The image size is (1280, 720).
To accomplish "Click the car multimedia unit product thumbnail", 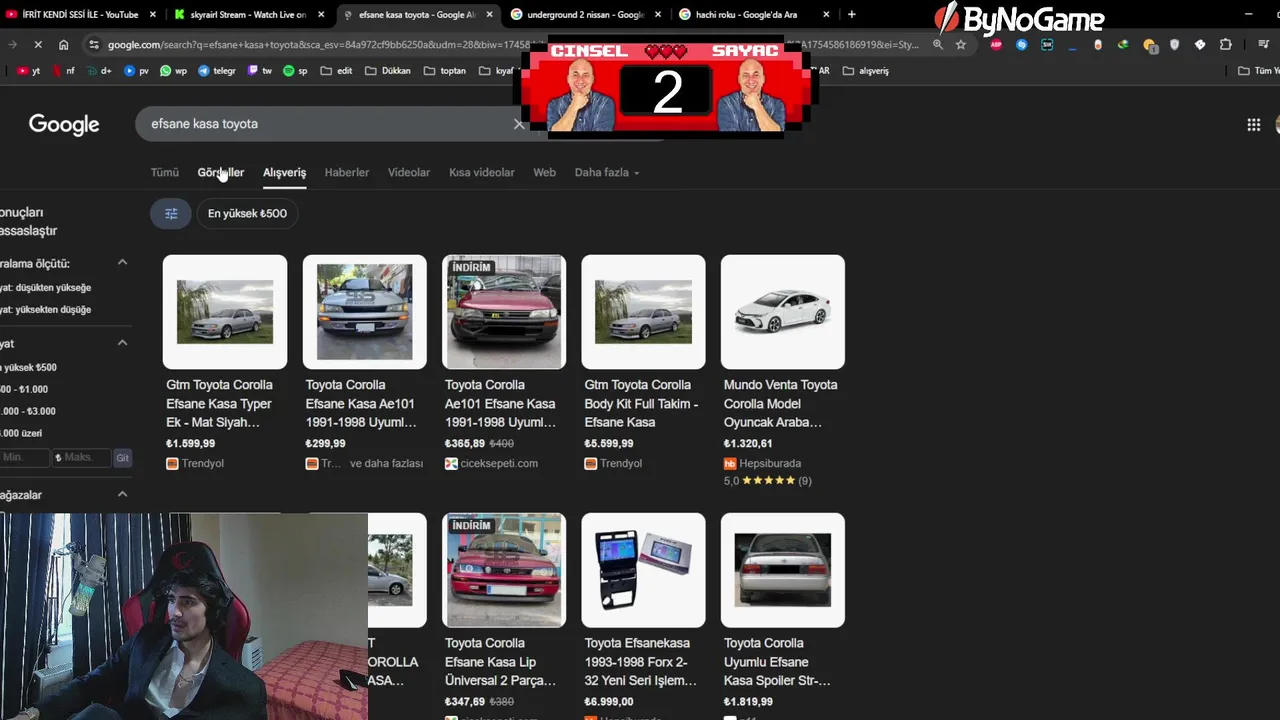I will click(x=643, y=570).
